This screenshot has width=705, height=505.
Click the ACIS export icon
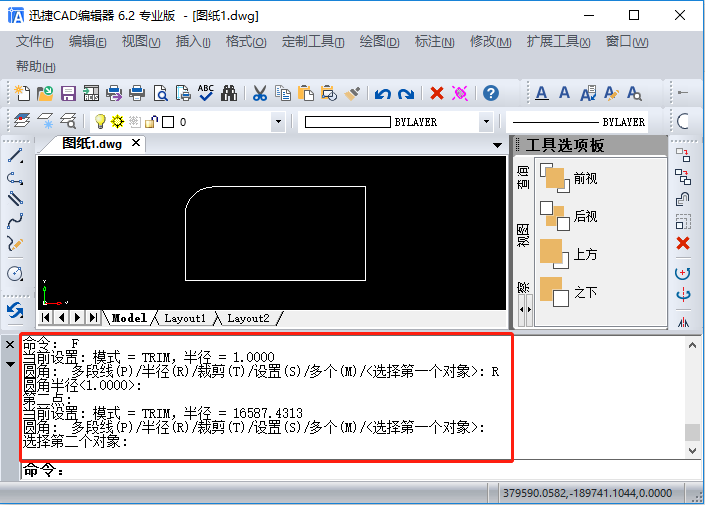click(91, 93)
